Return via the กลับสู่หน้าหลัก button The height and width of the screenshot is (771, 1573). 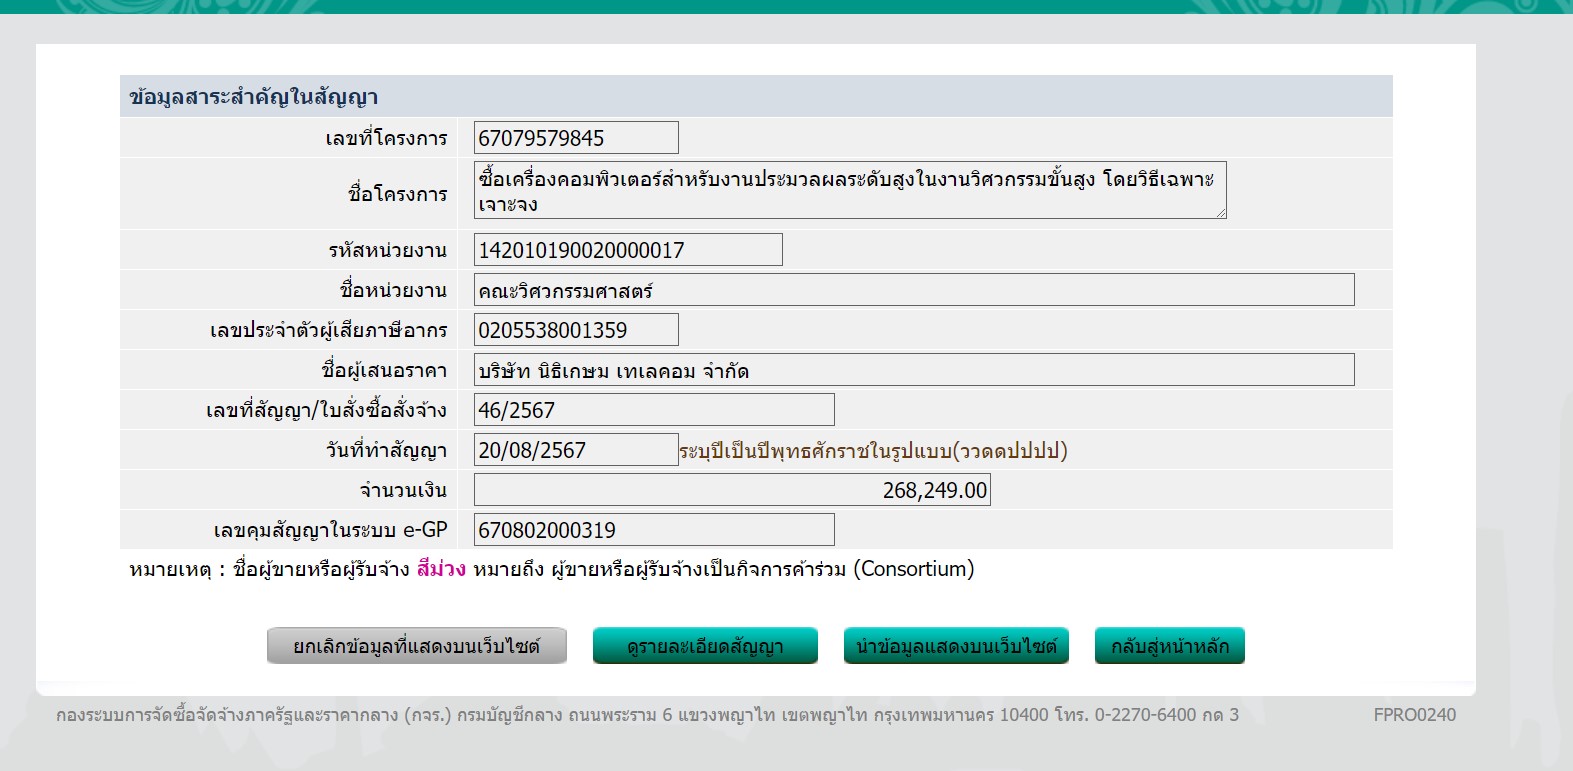tap(1169, 646)
